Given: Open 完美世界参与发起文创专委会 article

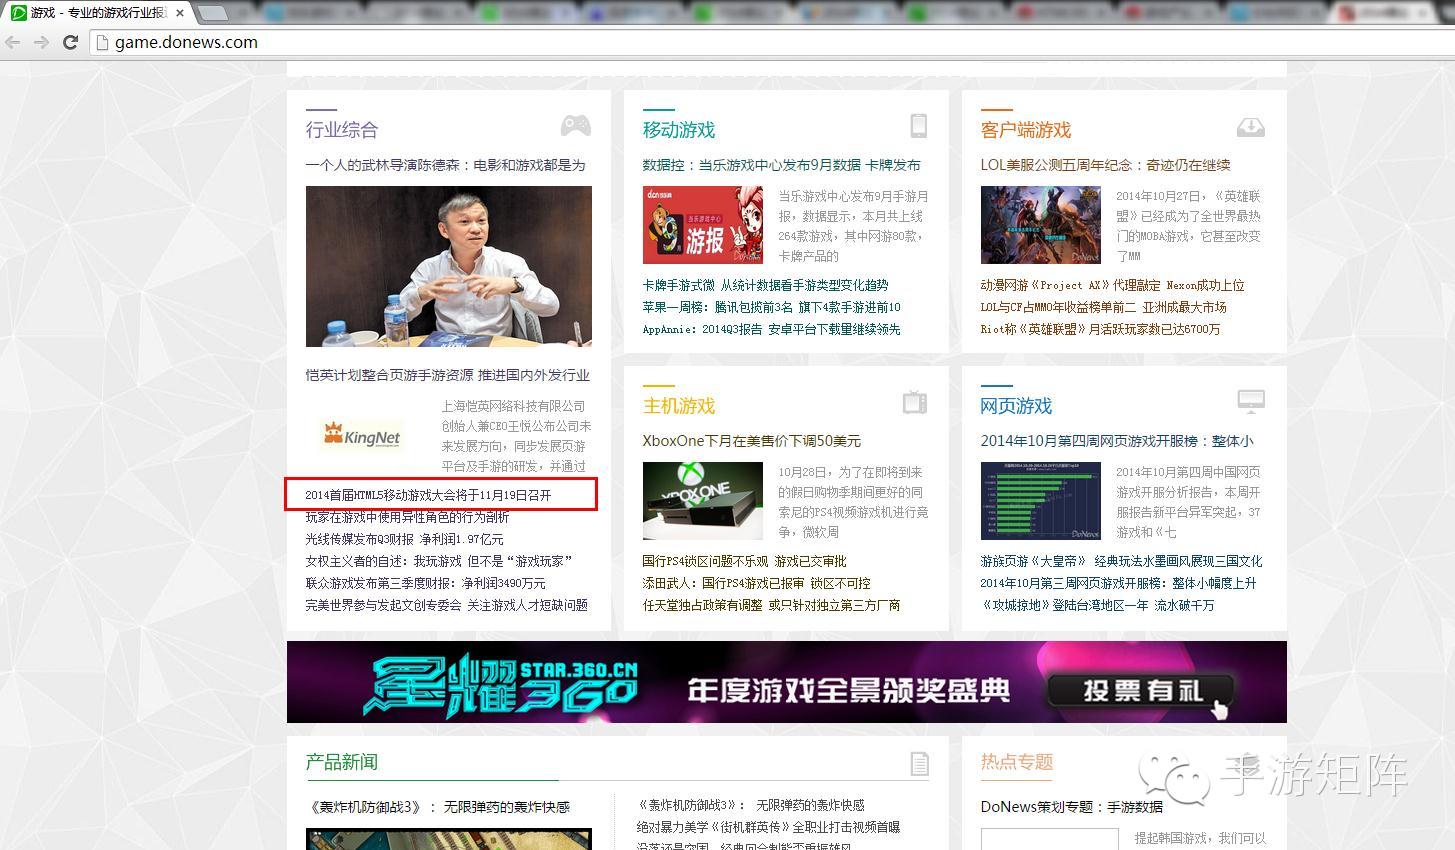Looking at the screenshot, I should 447,605.
